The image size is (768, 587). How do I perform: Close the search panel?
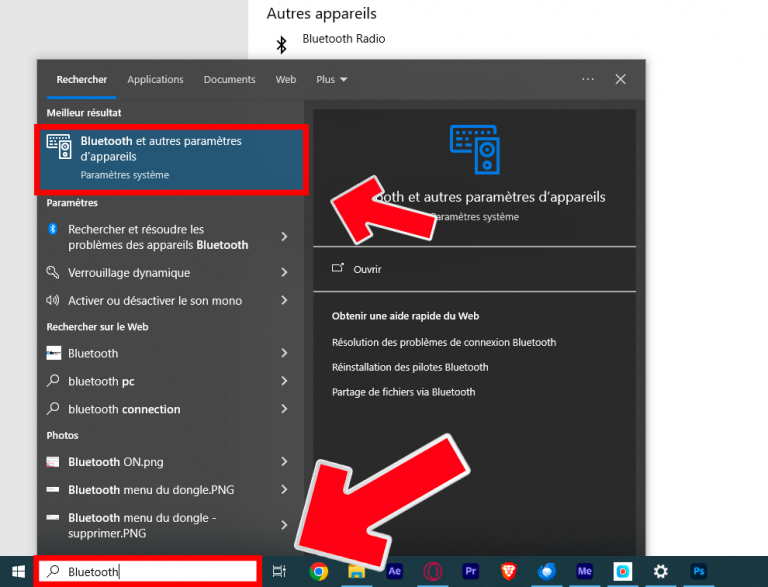(621, 79)
